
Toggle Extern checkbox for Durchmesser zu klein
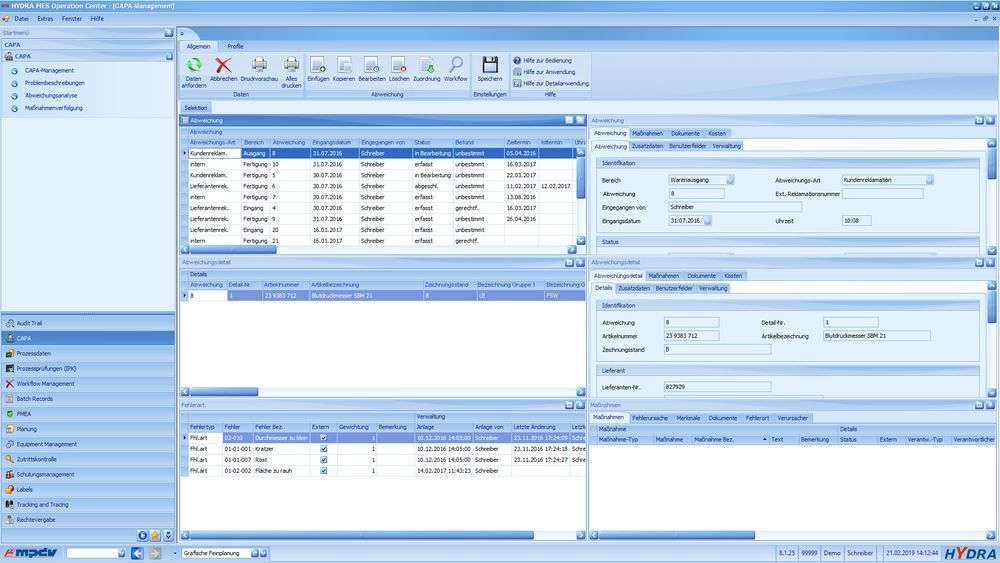pos(323,438)
